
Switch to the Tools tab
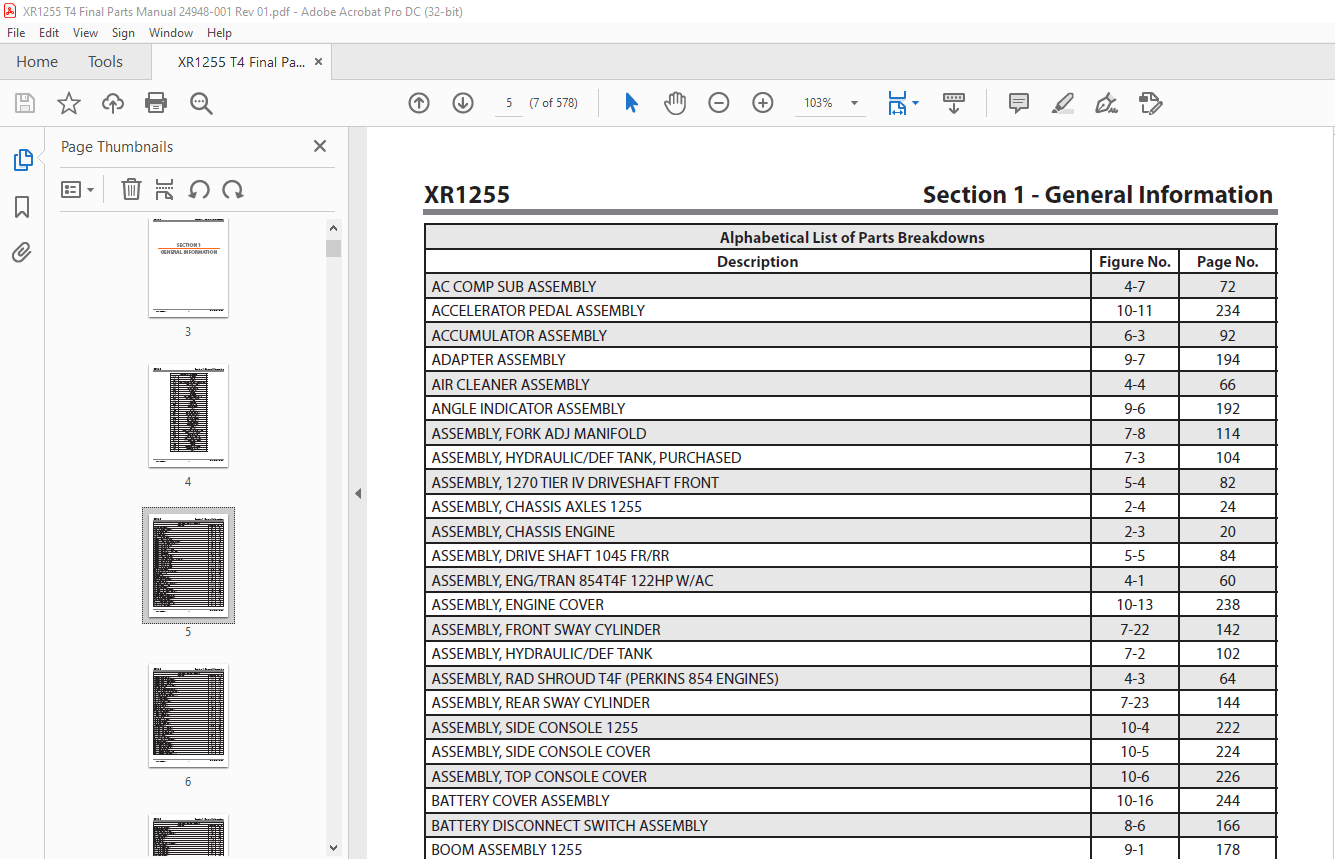point(105,62)
